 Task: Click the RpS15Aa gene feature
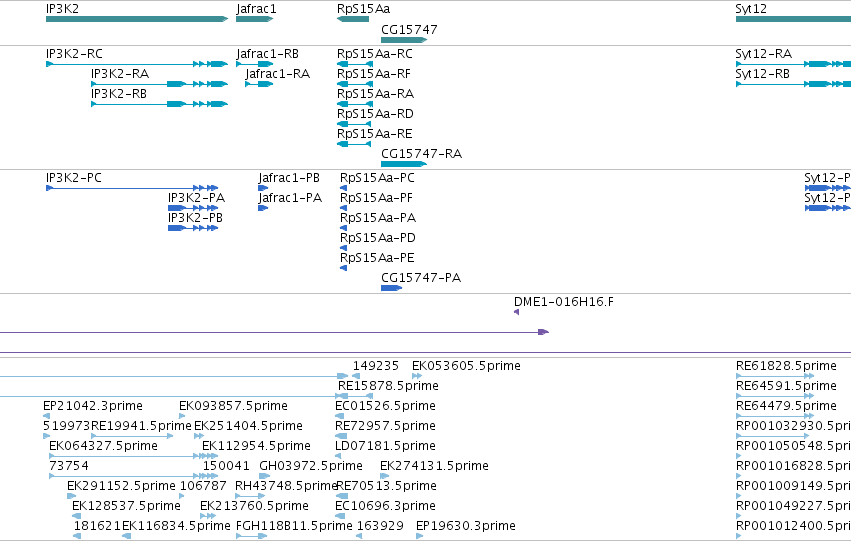pos(353,19)
